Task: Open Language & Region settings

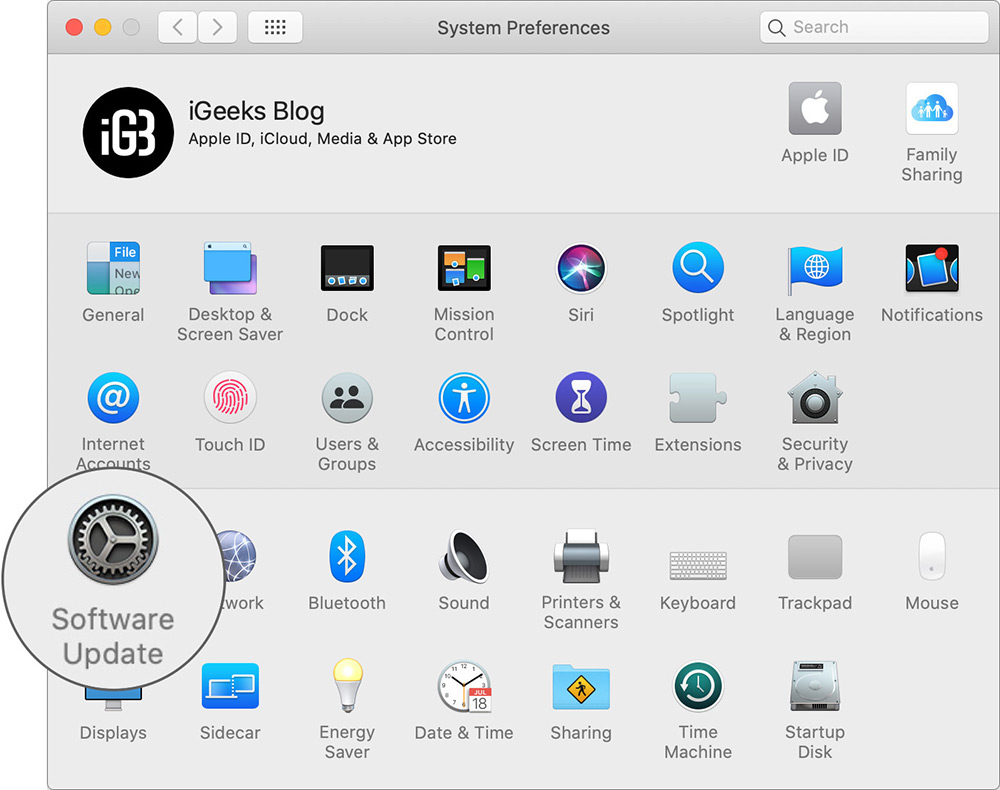Action: (x=815, y=268)
